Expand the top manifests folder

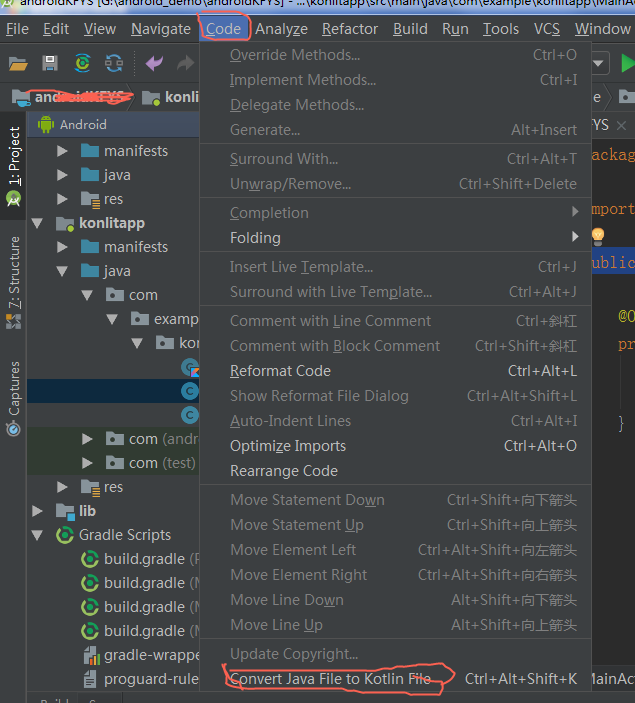[62, 151]
